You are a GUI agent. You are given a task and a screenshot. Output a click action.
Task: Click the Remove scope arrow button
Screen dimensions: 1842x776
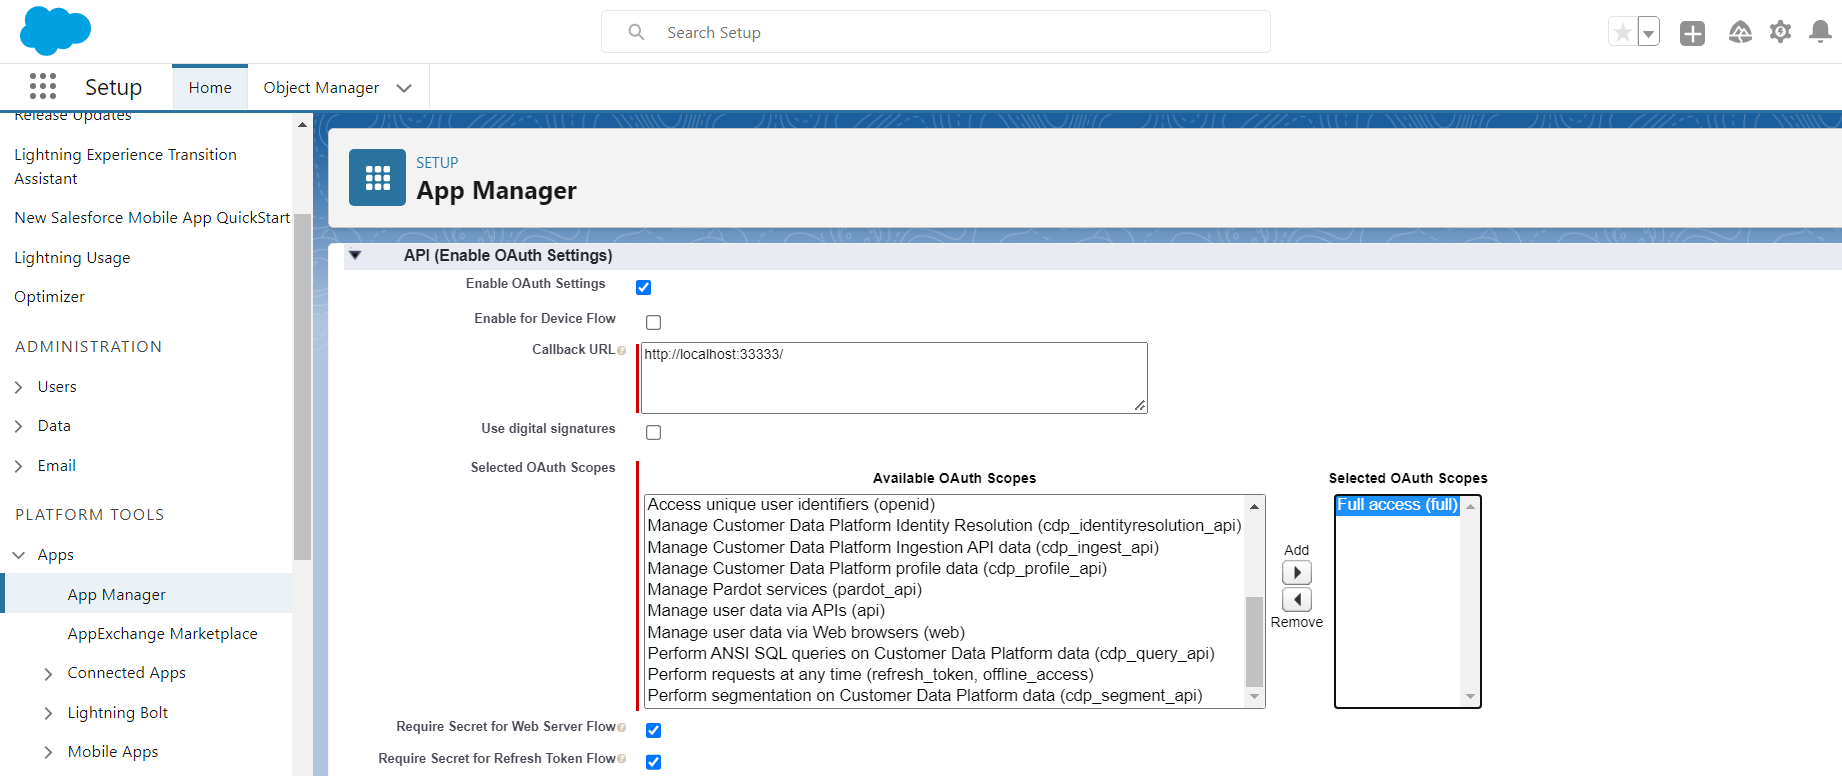point(1296,600)
